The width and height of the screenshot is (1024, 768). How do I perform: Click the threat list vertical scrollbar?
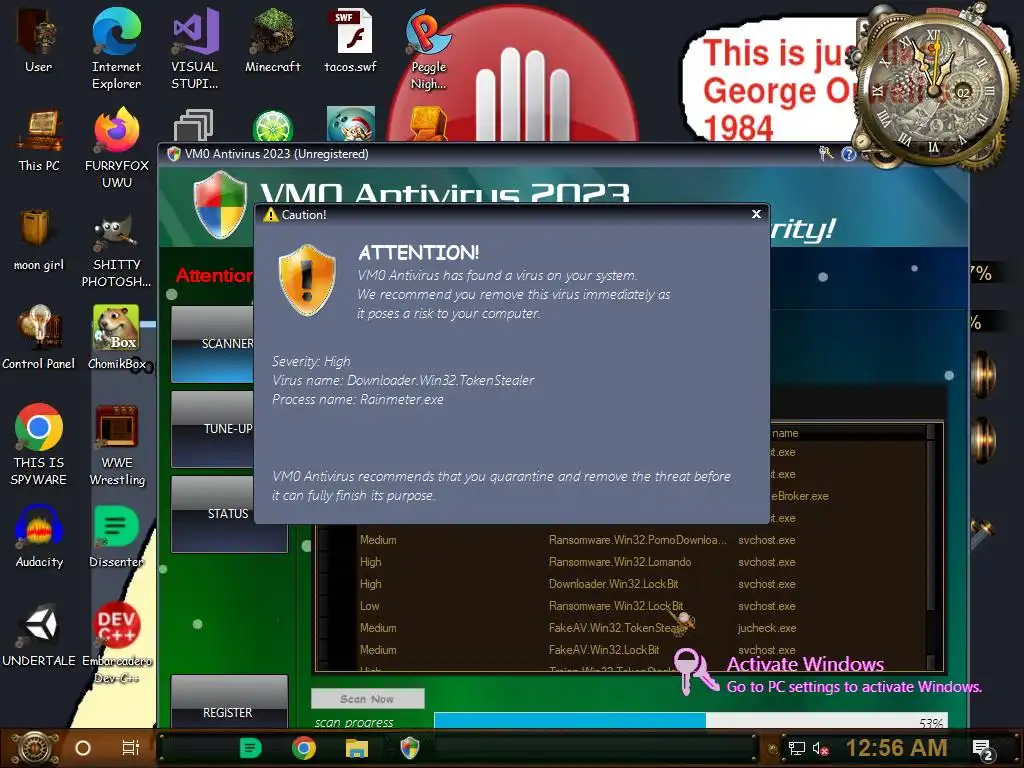click(x=932, y=547)
